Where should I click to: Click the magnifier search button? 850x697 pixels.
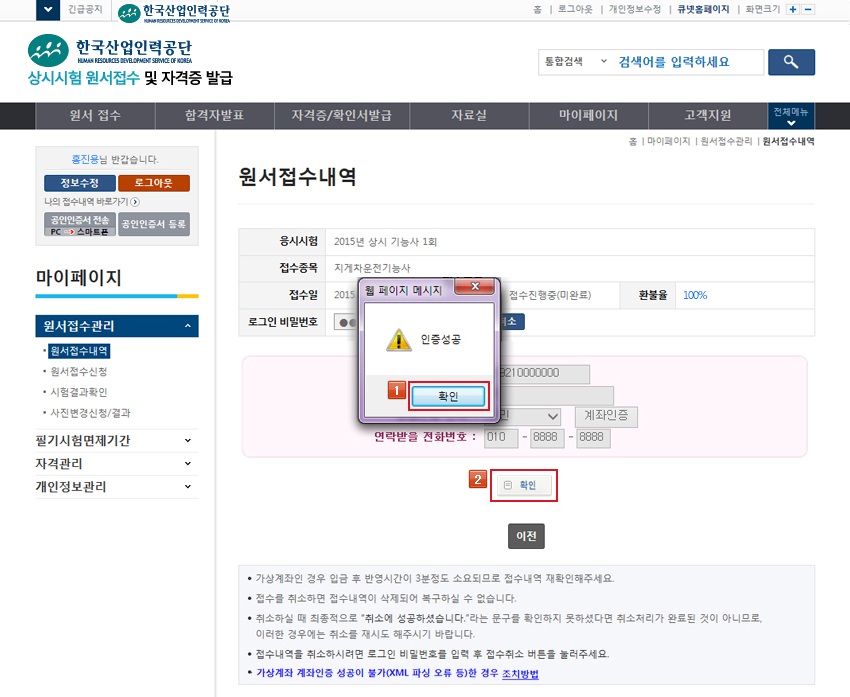pyautogui.click(x=791, y=62)
